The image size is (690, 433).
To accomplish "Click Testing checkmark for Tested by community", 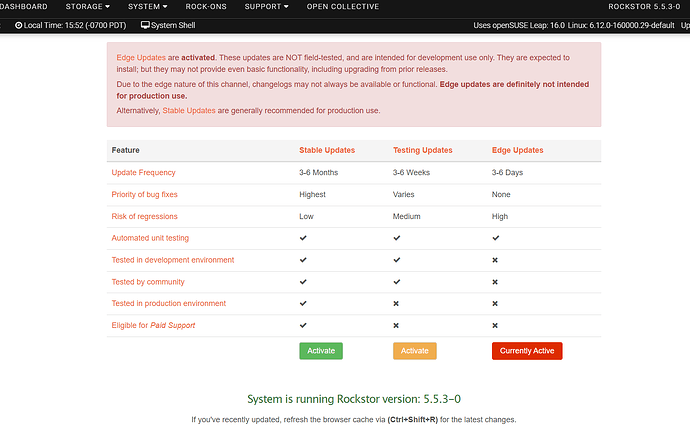I will (x=397, y=282).
